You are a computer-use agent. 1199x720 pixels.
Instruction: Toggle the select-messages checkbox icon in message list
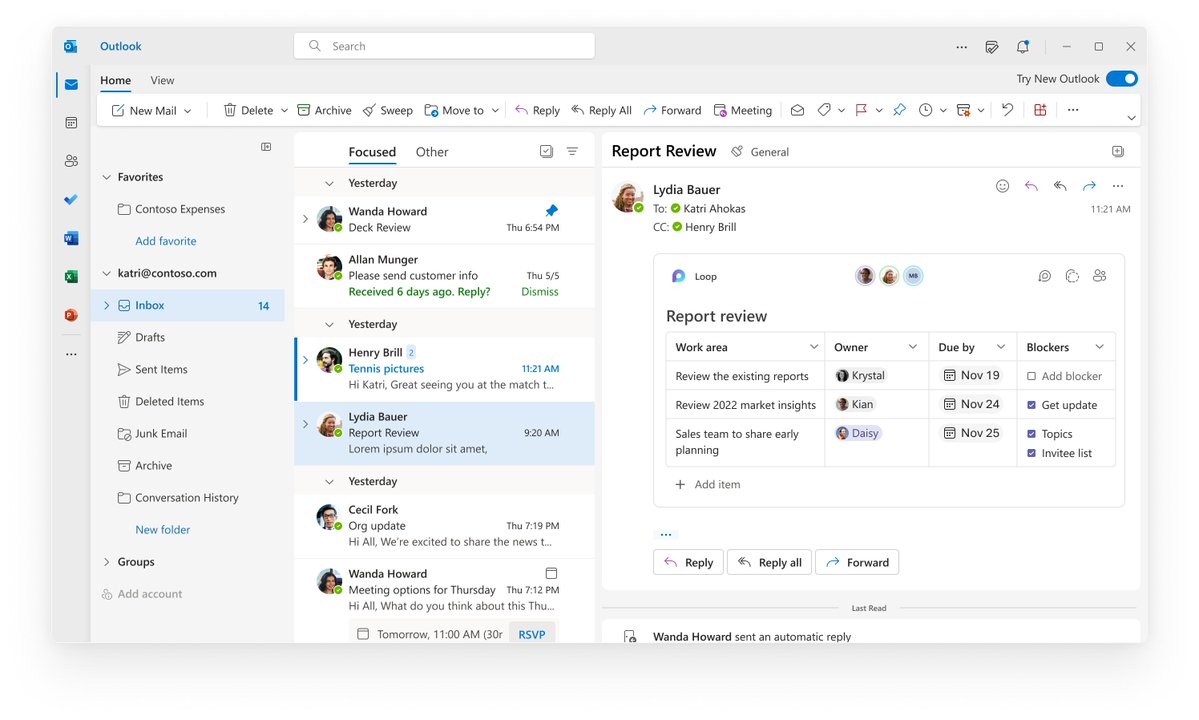pyautogui.click(x=546, y=151)
